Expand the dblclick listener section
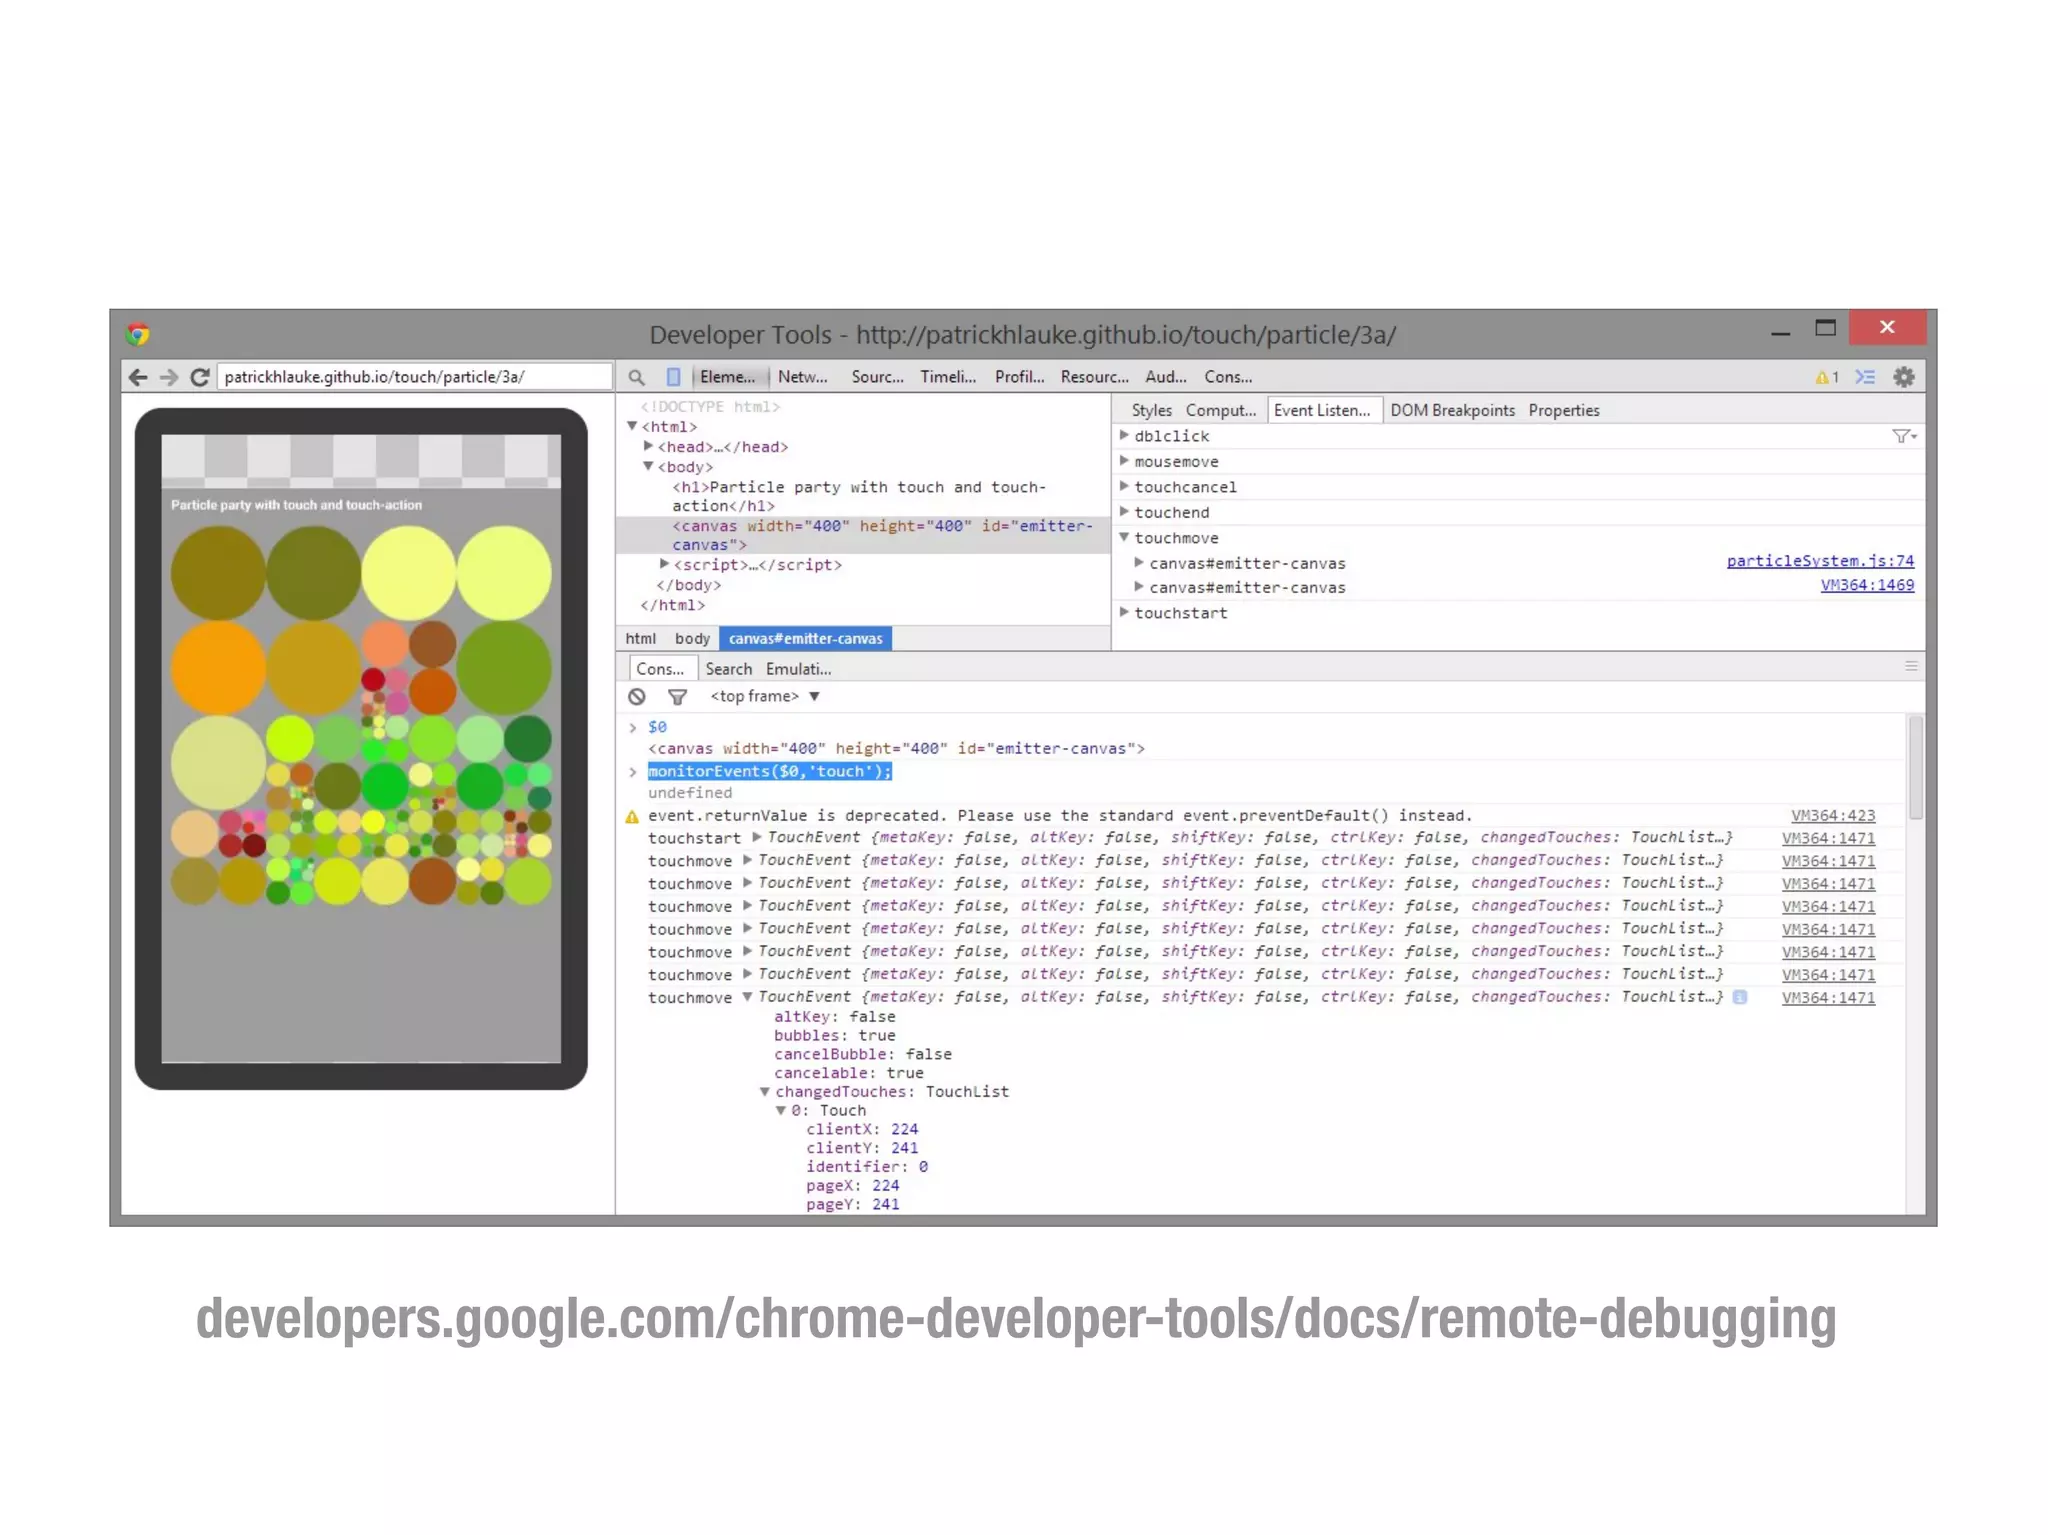Viewport: 2048px width, 1535px height. pyautogui.click(x=1124, y=435)
